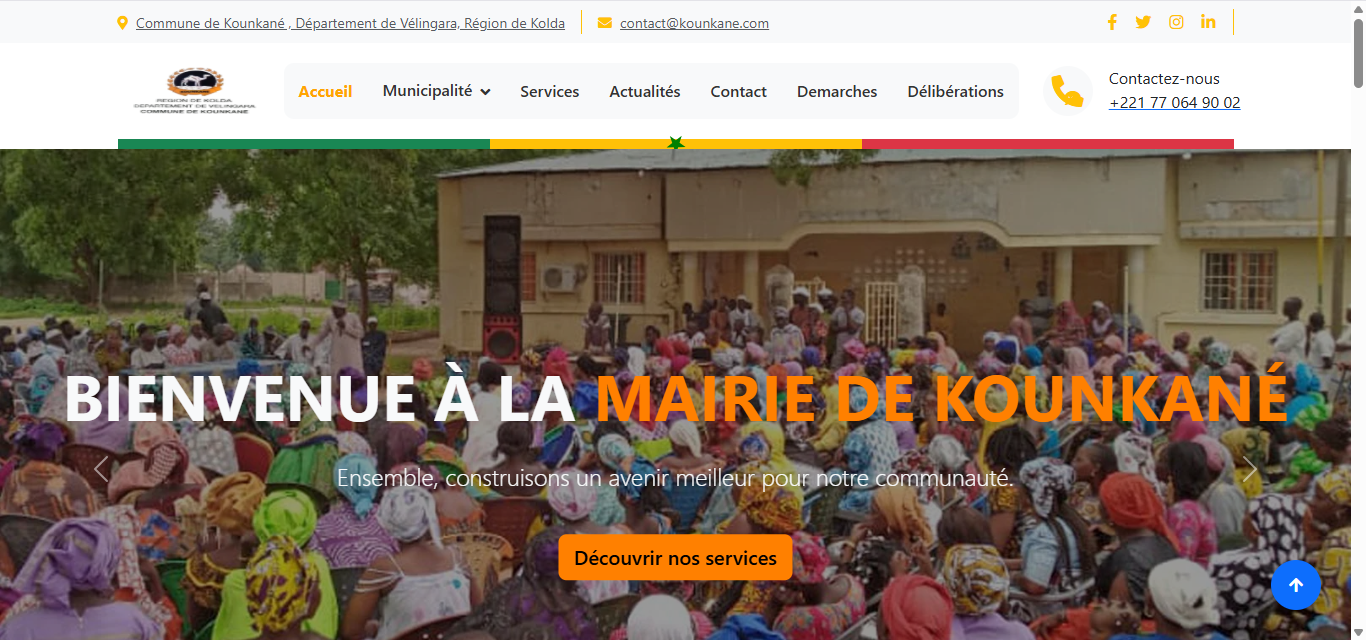Click the next slide arrow
Screen dimensions: 1366x640
[1250, 468]
